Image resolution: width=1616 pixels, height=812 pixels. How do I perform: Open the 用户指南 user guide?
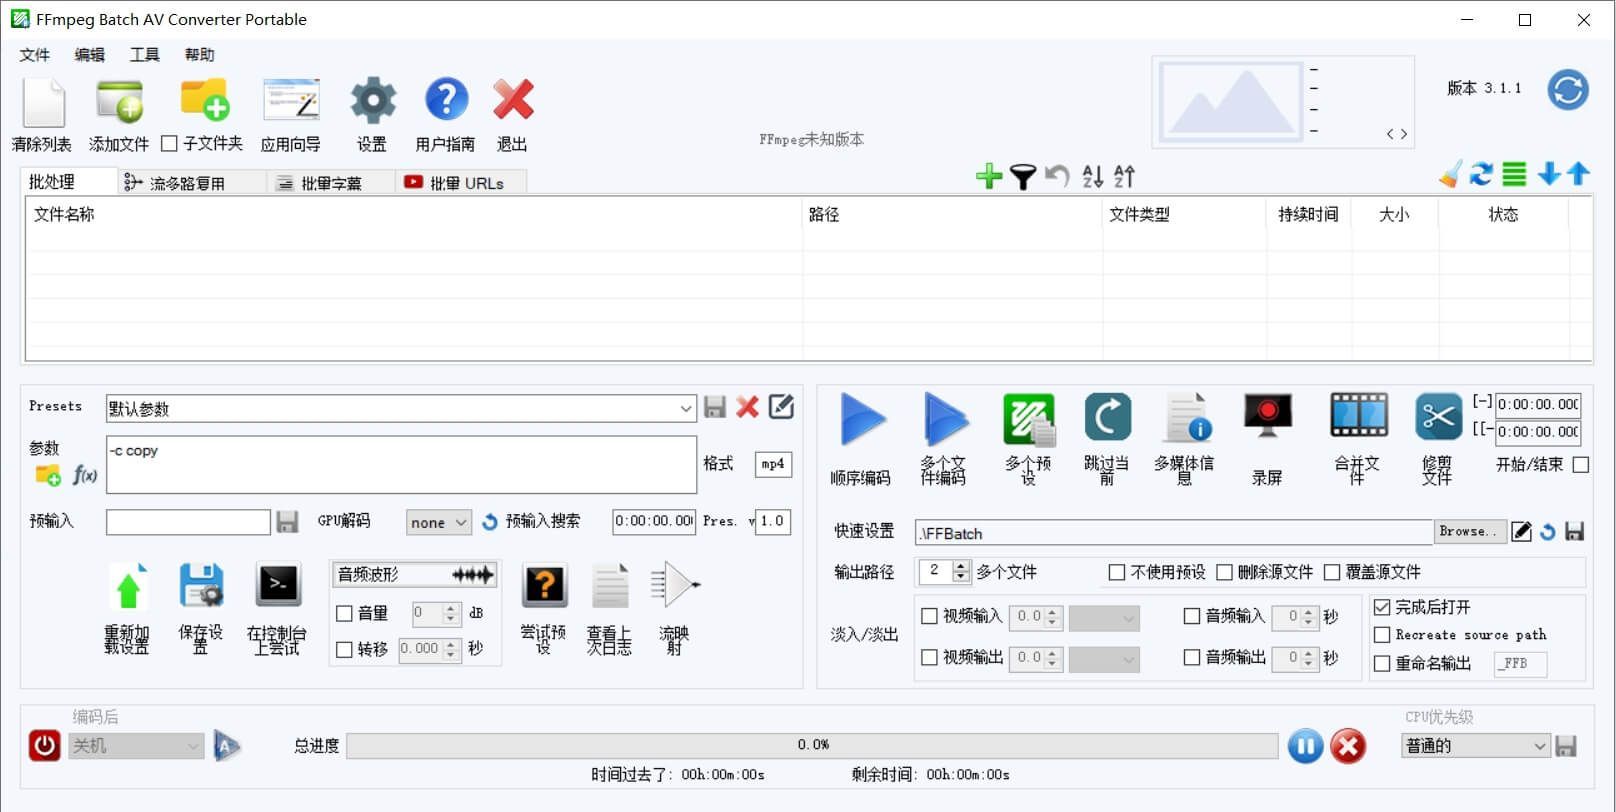point(446,100)
